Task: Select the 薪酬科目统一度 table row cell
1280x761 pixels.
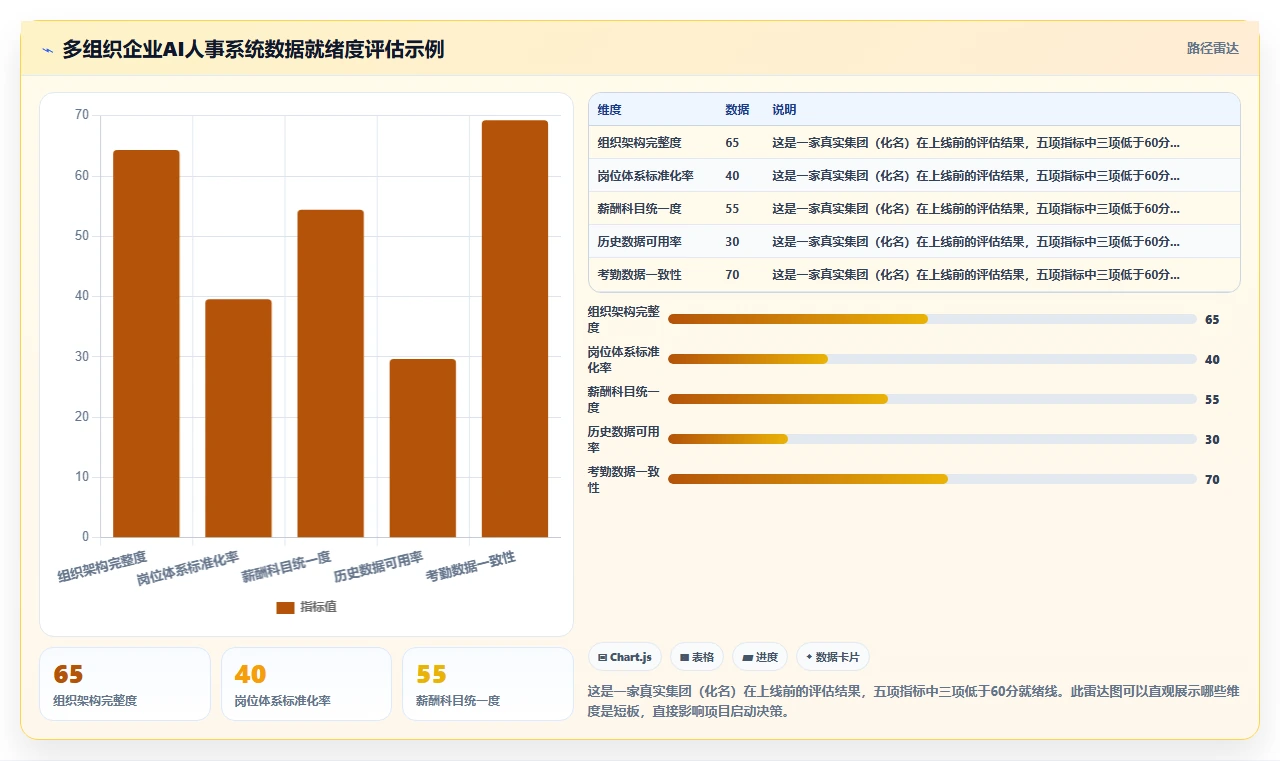Action: (x=640, y=209)
